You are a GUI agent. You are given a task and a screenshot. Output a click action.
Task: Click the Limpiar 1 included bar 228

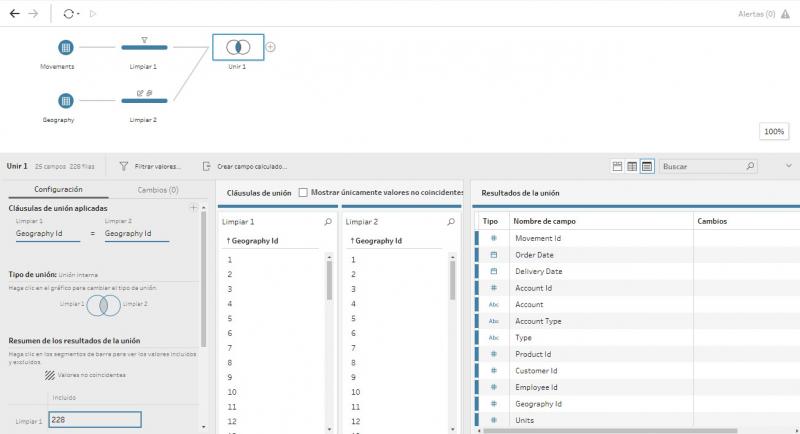95,420
